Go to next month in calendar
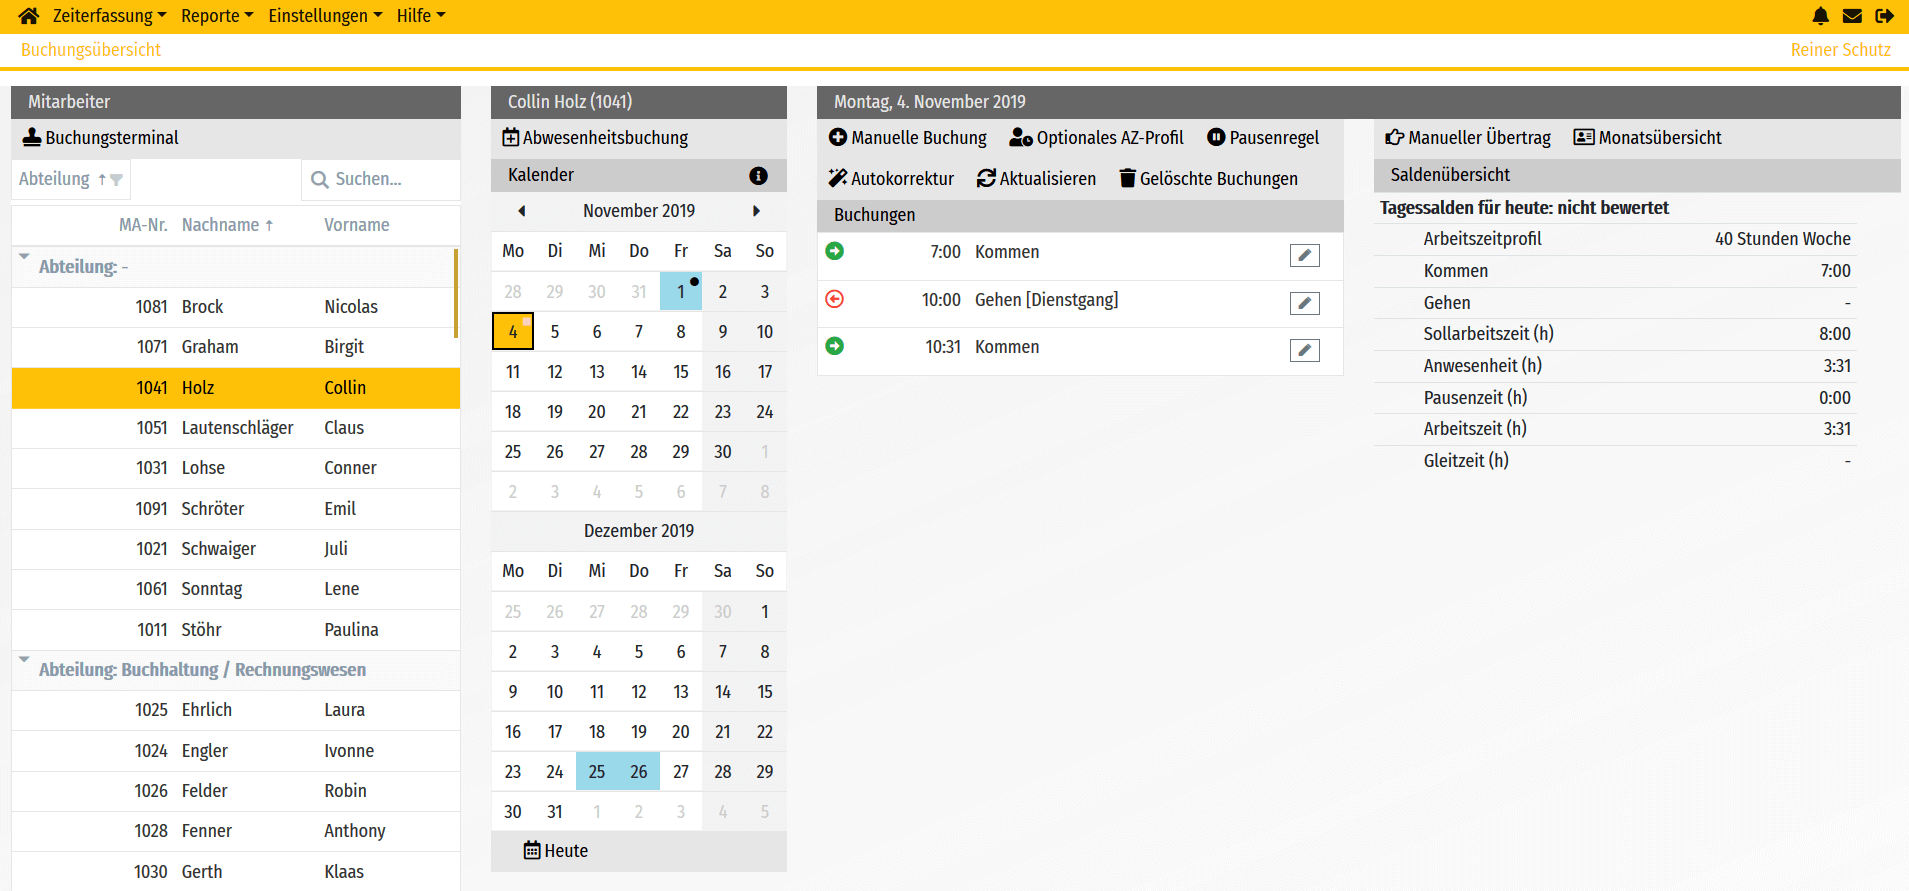The image size is (1909, 891). click(x=756, y=211)
